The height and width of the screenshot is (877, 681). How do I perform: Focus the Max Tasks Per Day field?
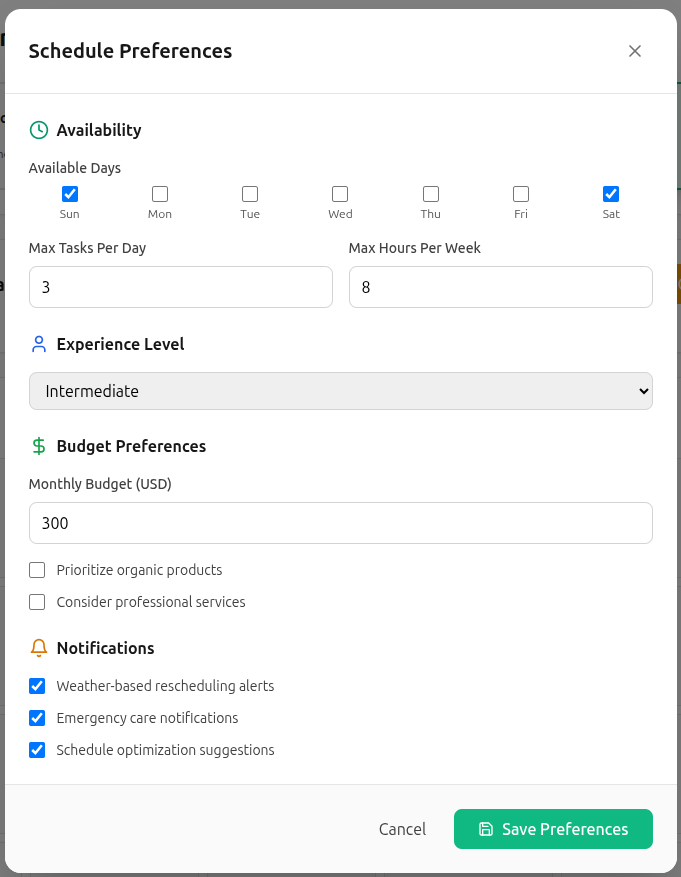180,287
